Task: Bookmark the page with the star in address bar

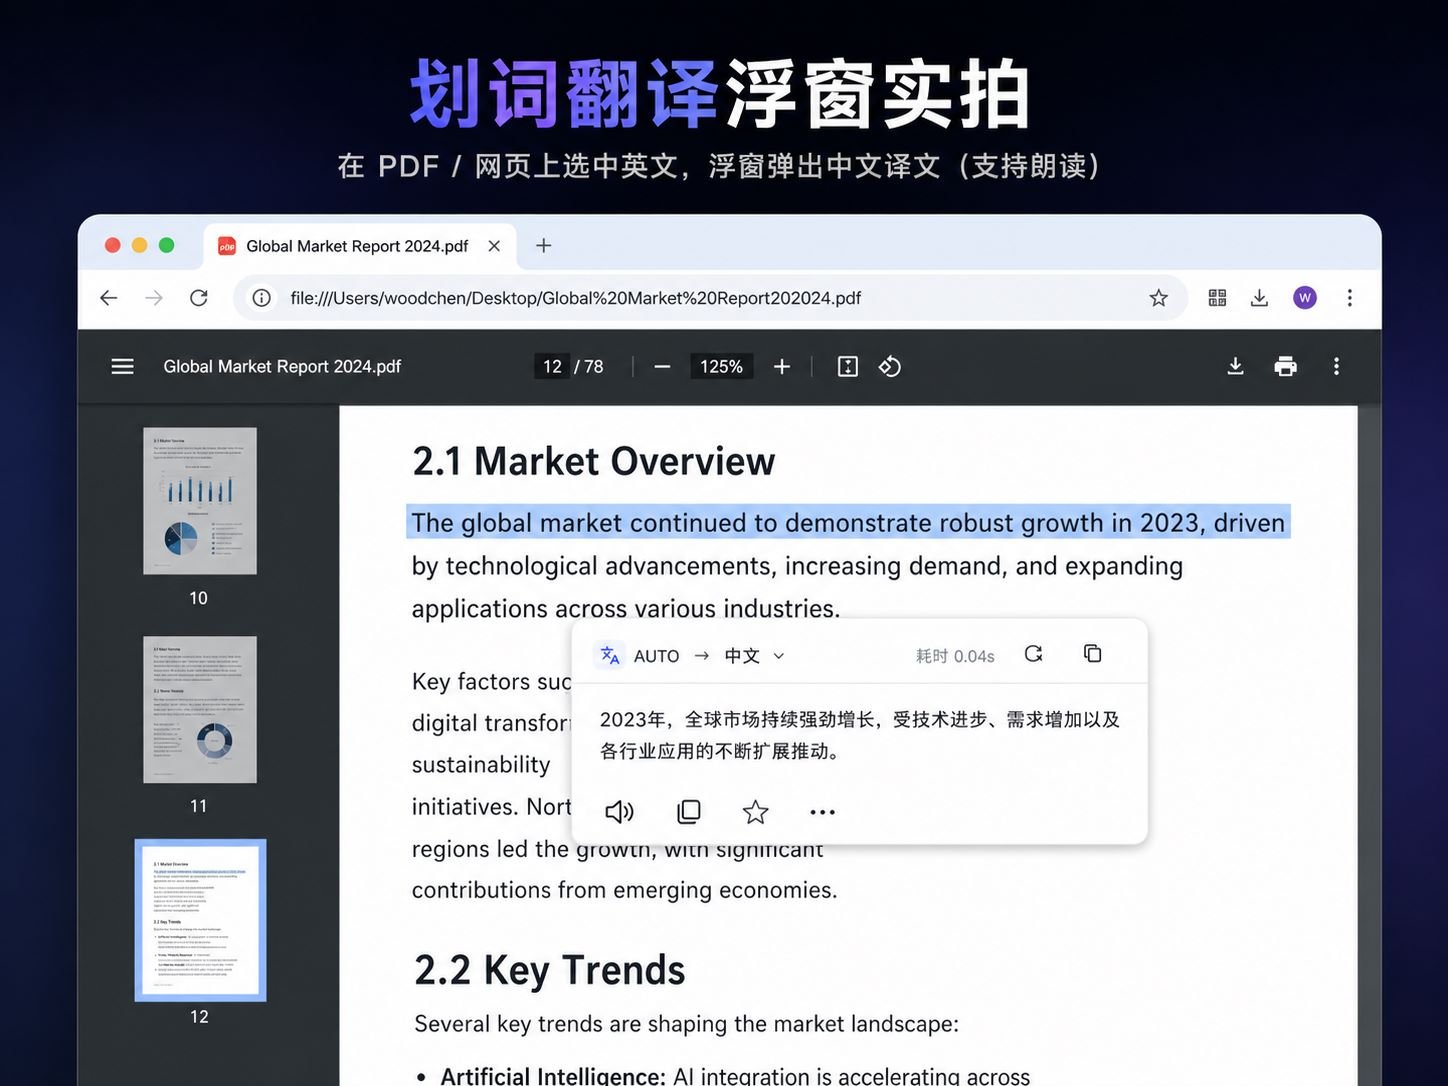Action: pos(1158,297)
